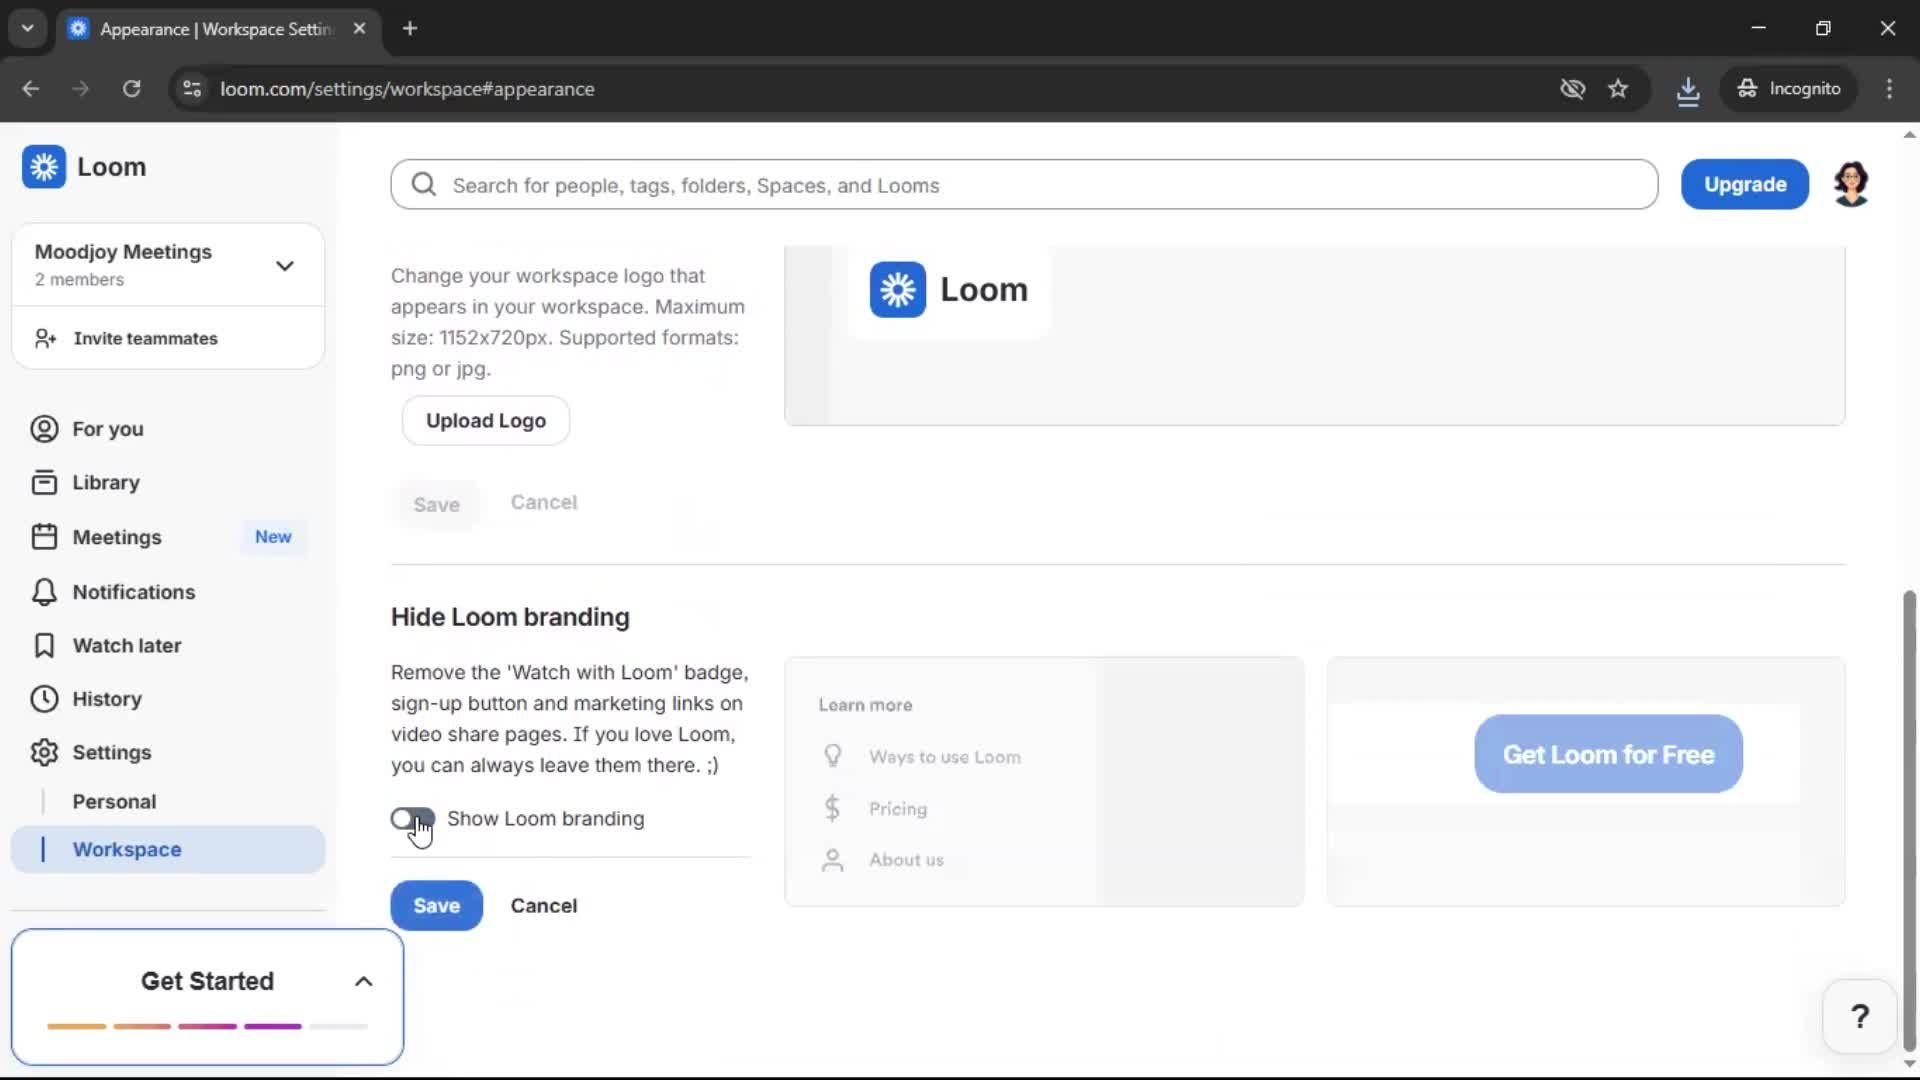Open History from the sidebar
This screenshot has width=1920, height=1080.
coord(43,698)
